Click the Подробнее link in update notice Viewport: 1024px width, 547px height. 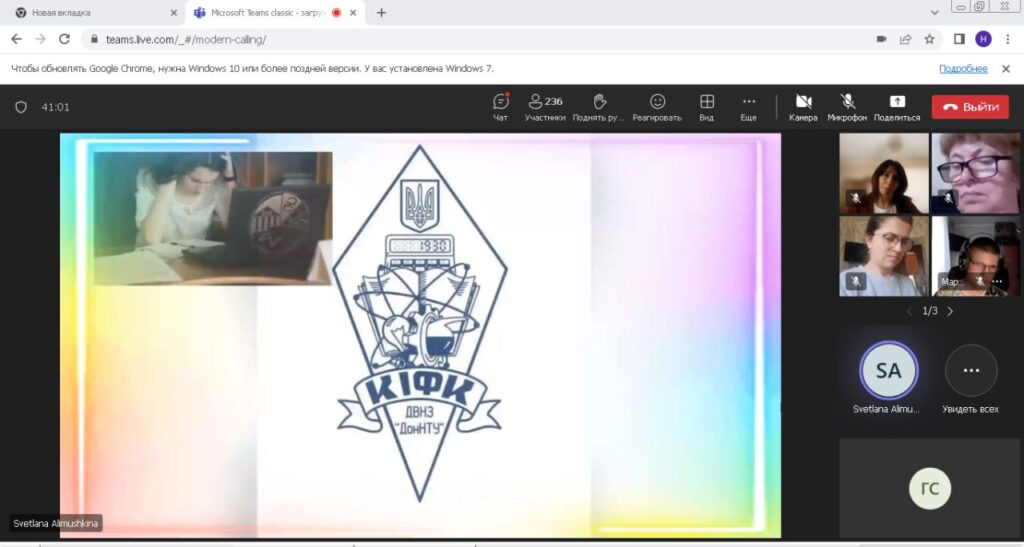(x=963, y=69)
